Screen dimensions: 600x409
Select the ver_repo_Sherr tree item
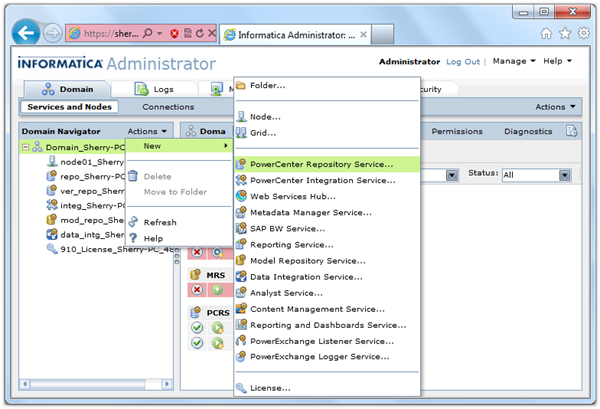[x=85, y=191]
